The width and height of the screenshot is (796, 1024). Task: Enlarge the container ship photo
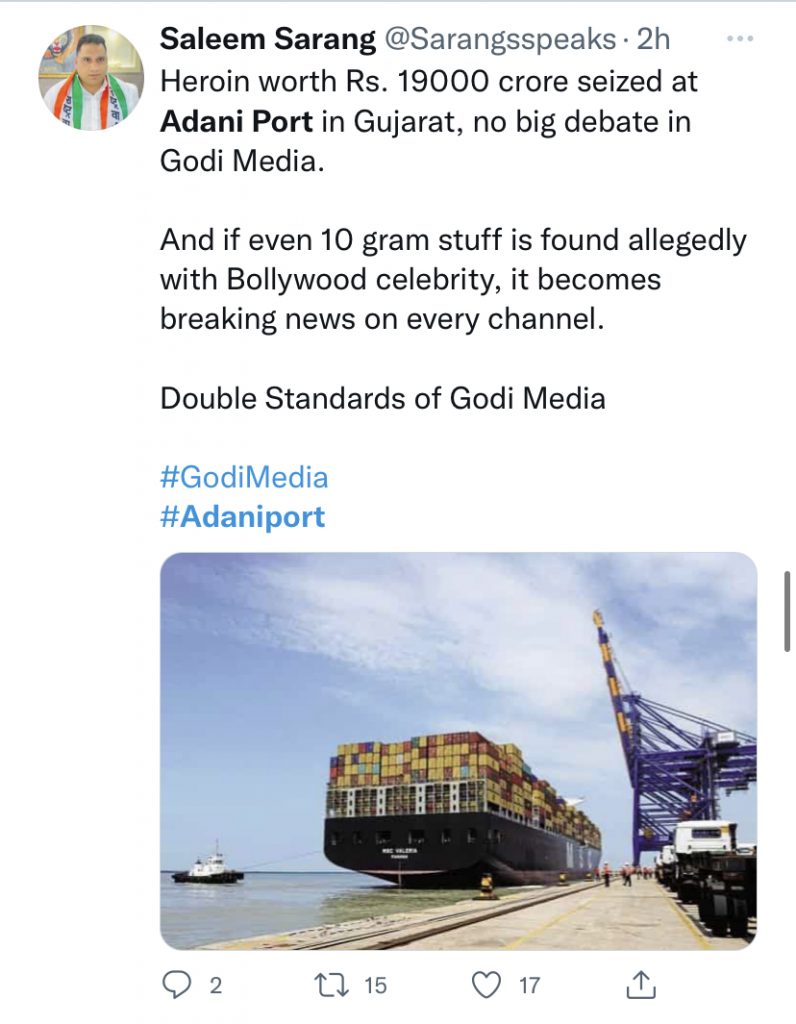click(x=458, y=750)
